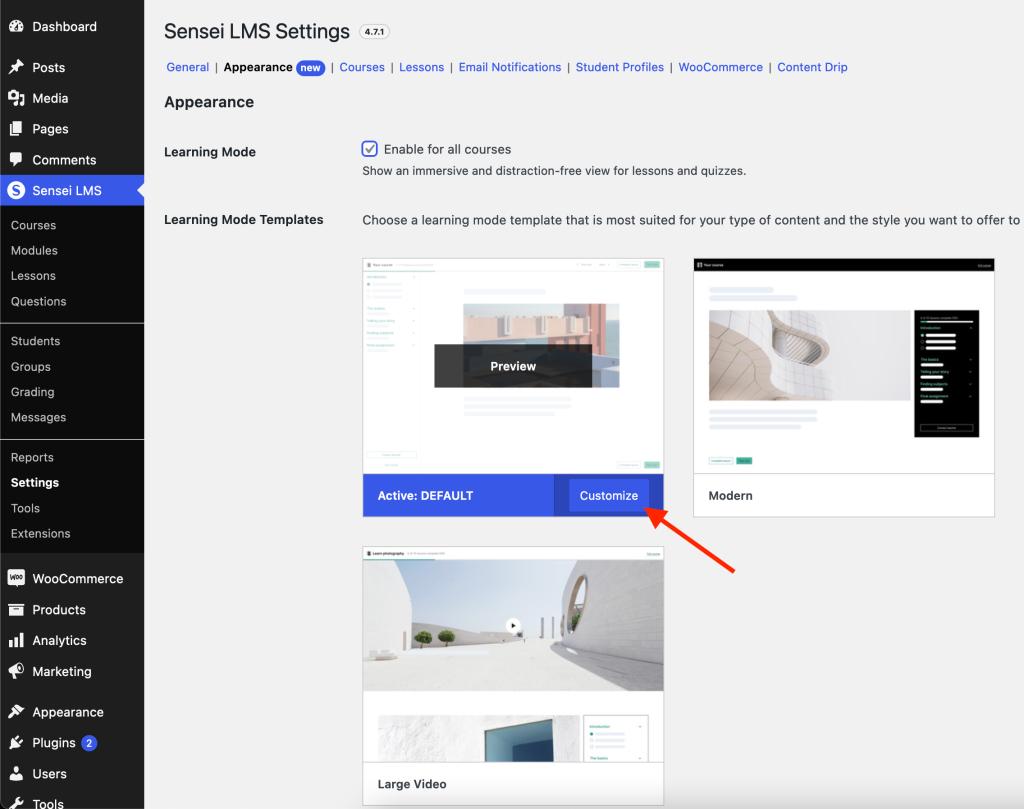This screenshot has width=1024, height=809.
Task: Click the Large Video template name label
Action: click(412, 784)
